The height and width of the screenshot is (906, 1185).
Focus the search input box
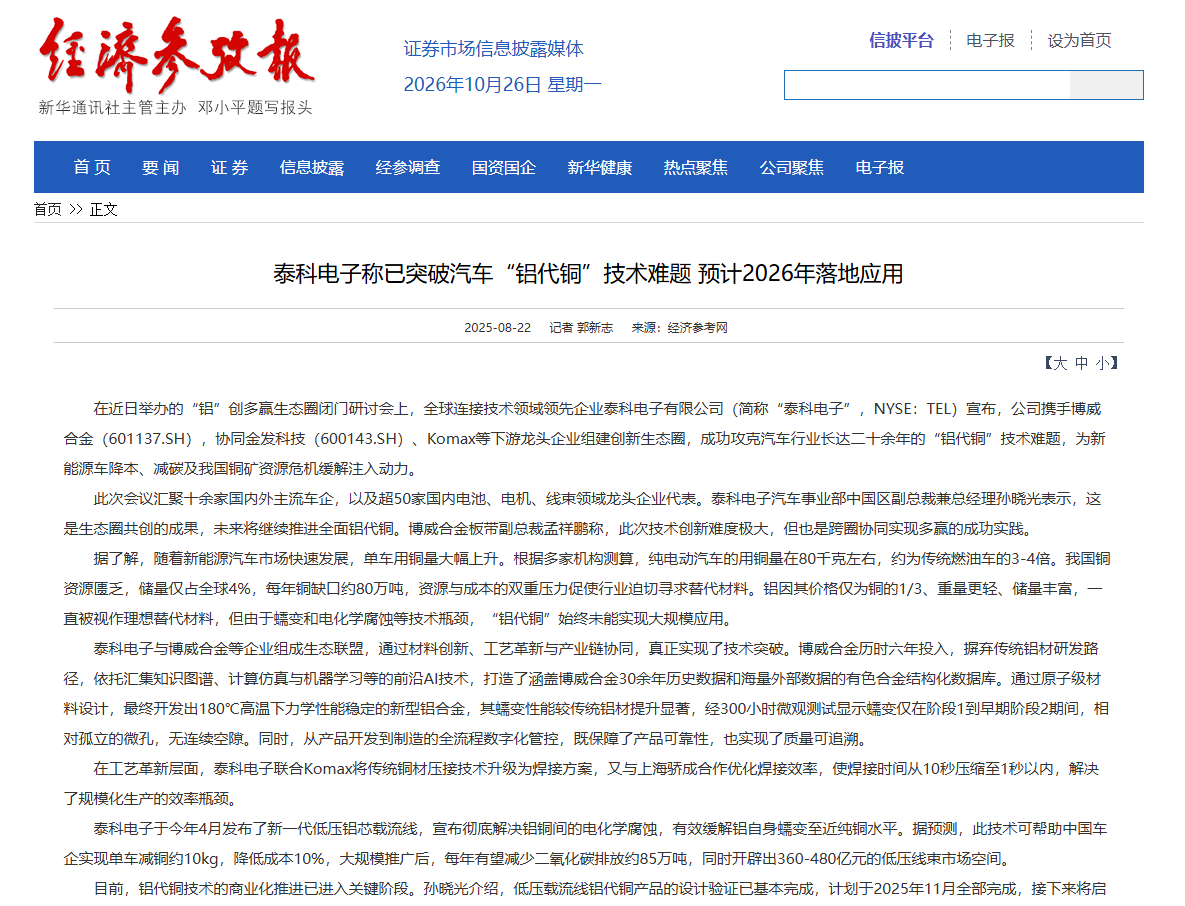coord(927,85)
